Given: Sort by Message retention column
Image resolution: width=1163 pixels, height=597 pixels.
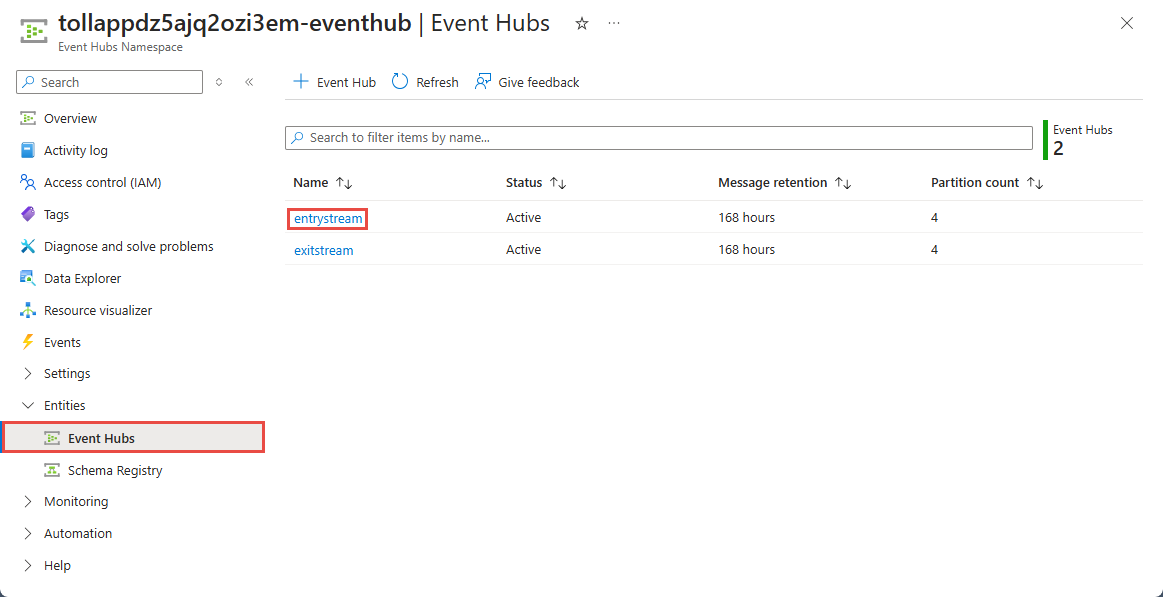Looking at the screenshot, I should [785, 182].
